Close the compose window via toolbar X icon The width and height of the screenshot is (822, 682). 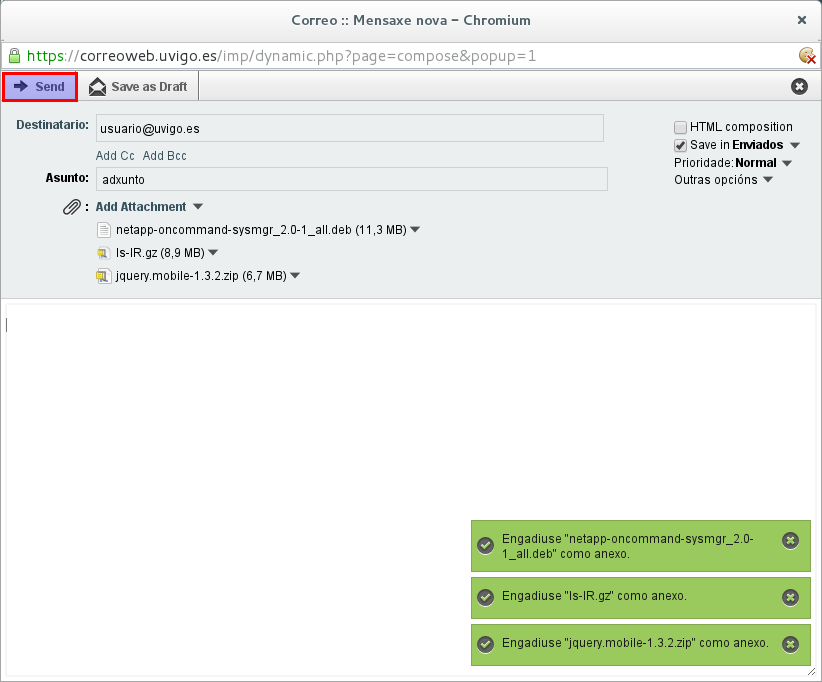click(x=799, y=87)
